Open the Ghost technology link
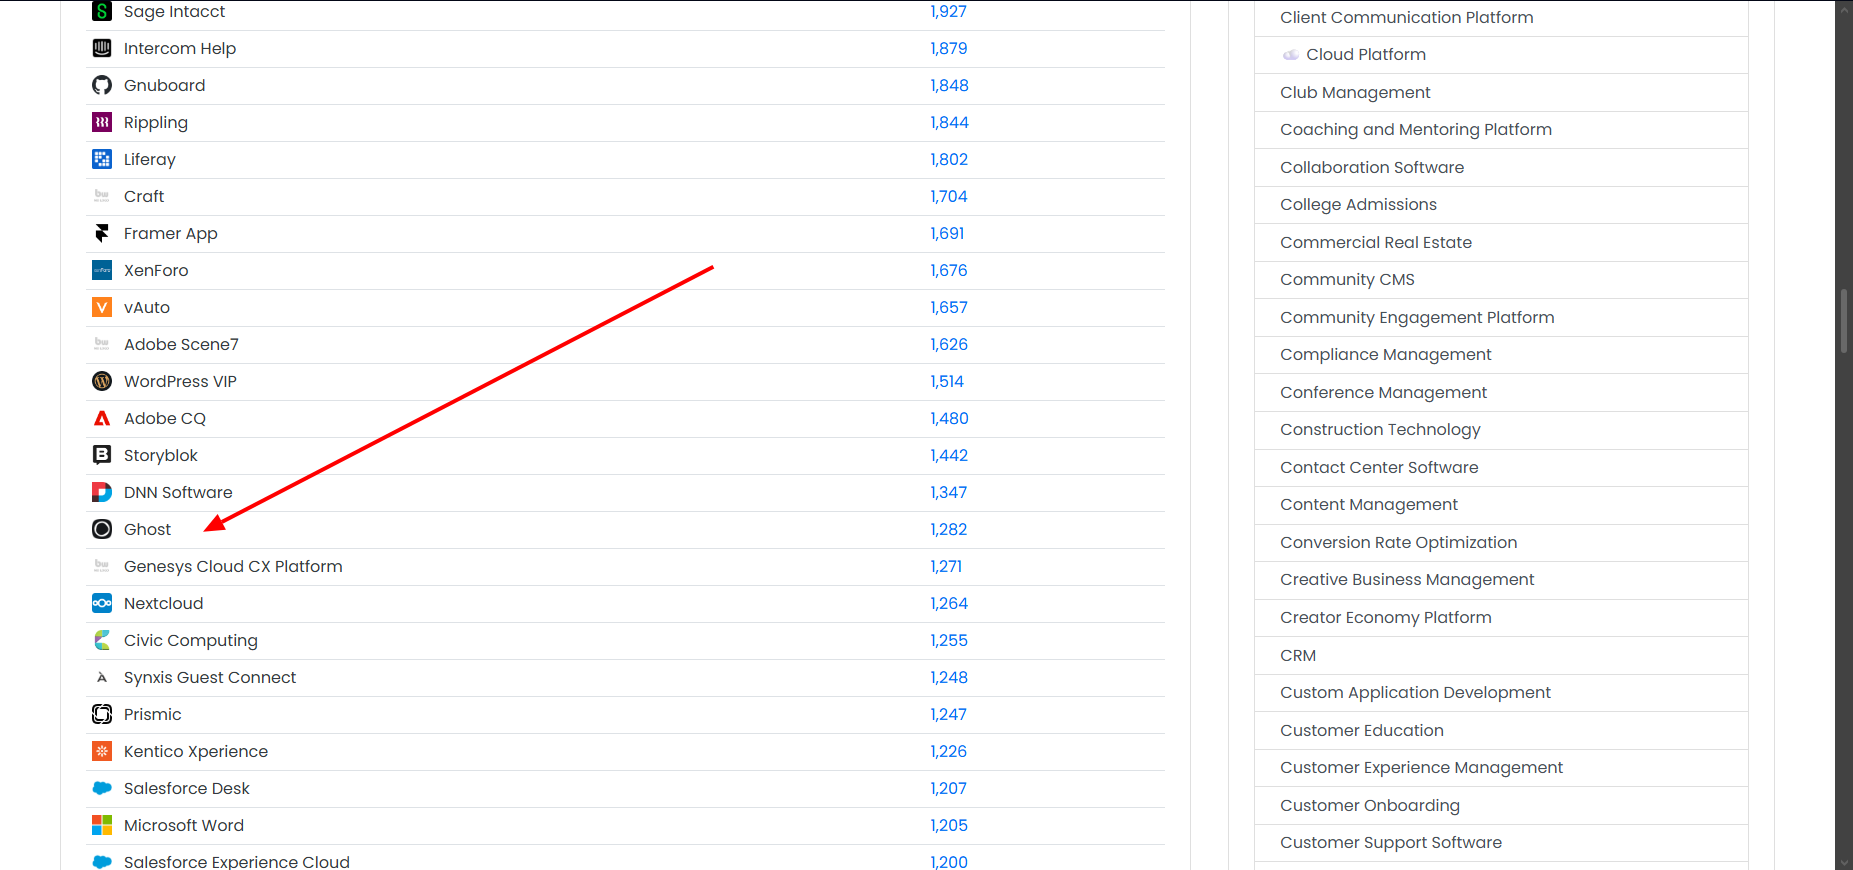The height and width of the screenshot is (870, 1853). [x=147, y=529]
